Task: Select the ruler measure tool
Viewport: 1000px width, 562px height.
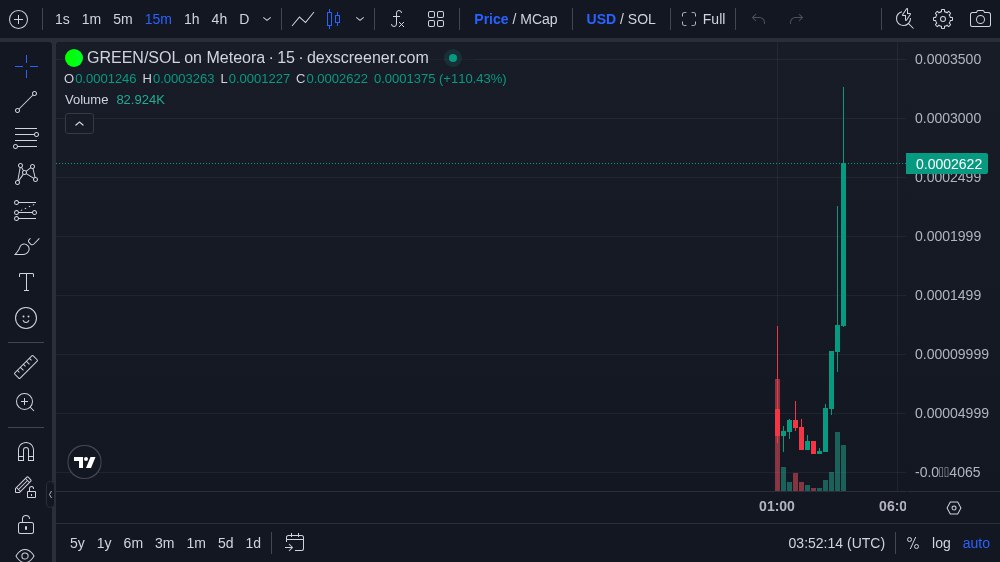Action: pos(26,366)
